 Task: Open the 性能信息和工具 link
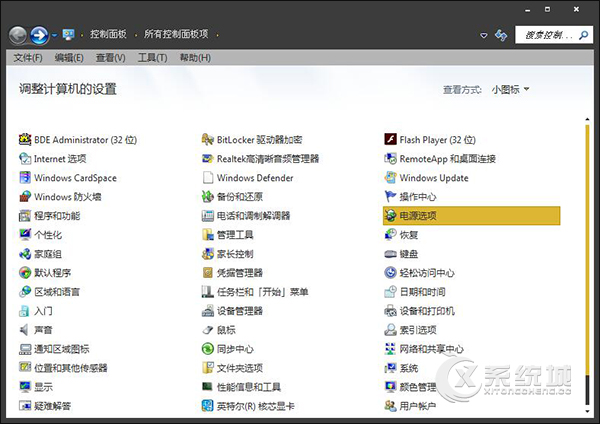[x=249, y=387]
